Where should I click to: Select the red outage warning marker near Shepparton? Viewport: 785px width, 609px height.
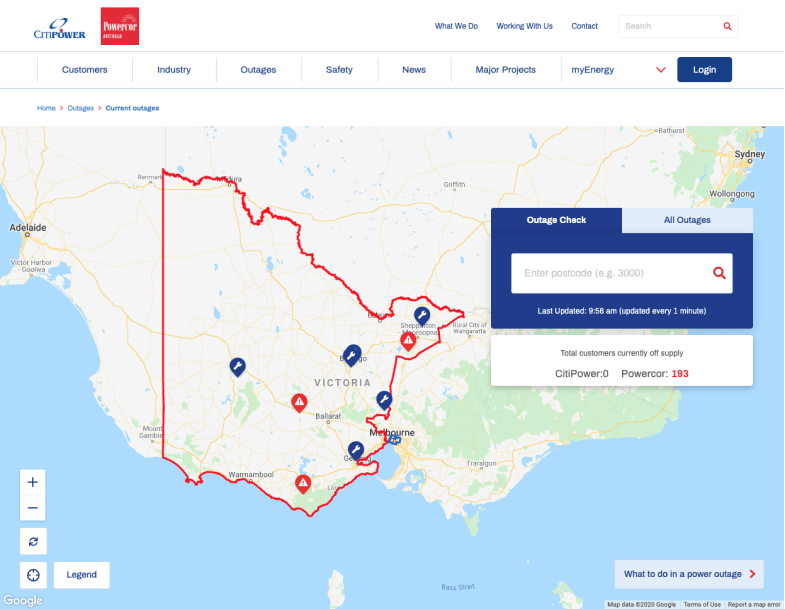tap(409, 340)
